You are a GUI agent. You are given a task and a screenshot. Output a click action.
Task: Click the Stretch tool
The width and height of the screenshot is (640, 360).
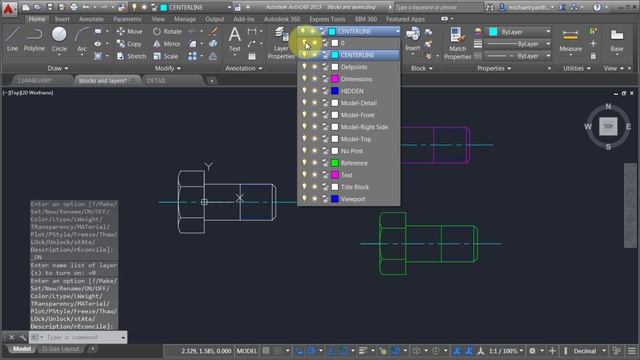[x=131, y=56]
